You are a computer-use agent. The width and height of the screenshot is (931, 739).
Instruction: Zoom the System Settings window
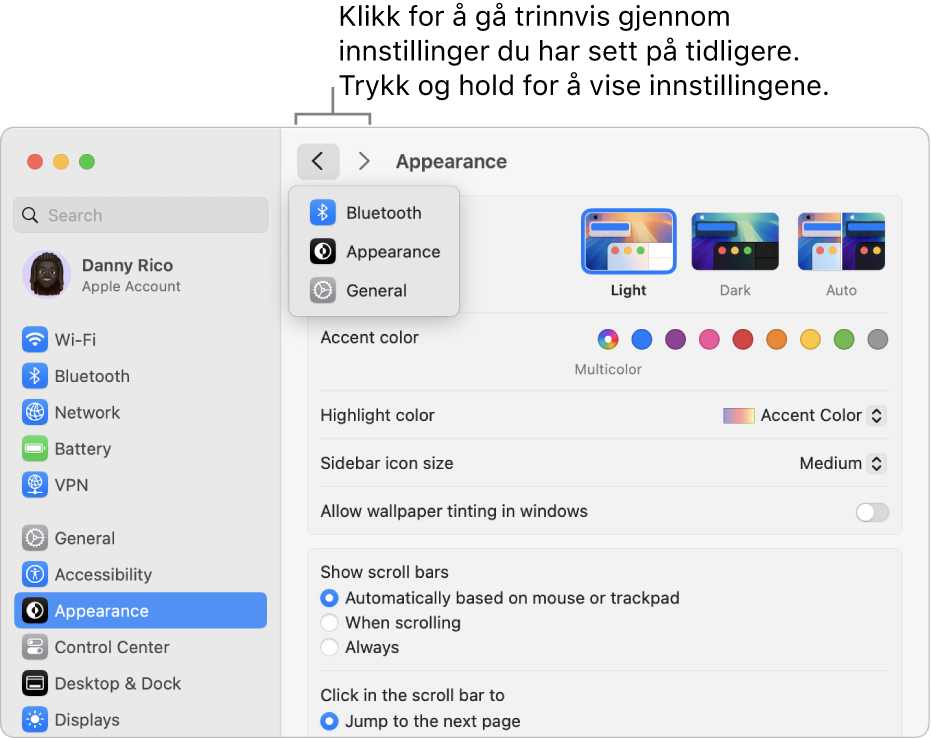tap(87, 161)
